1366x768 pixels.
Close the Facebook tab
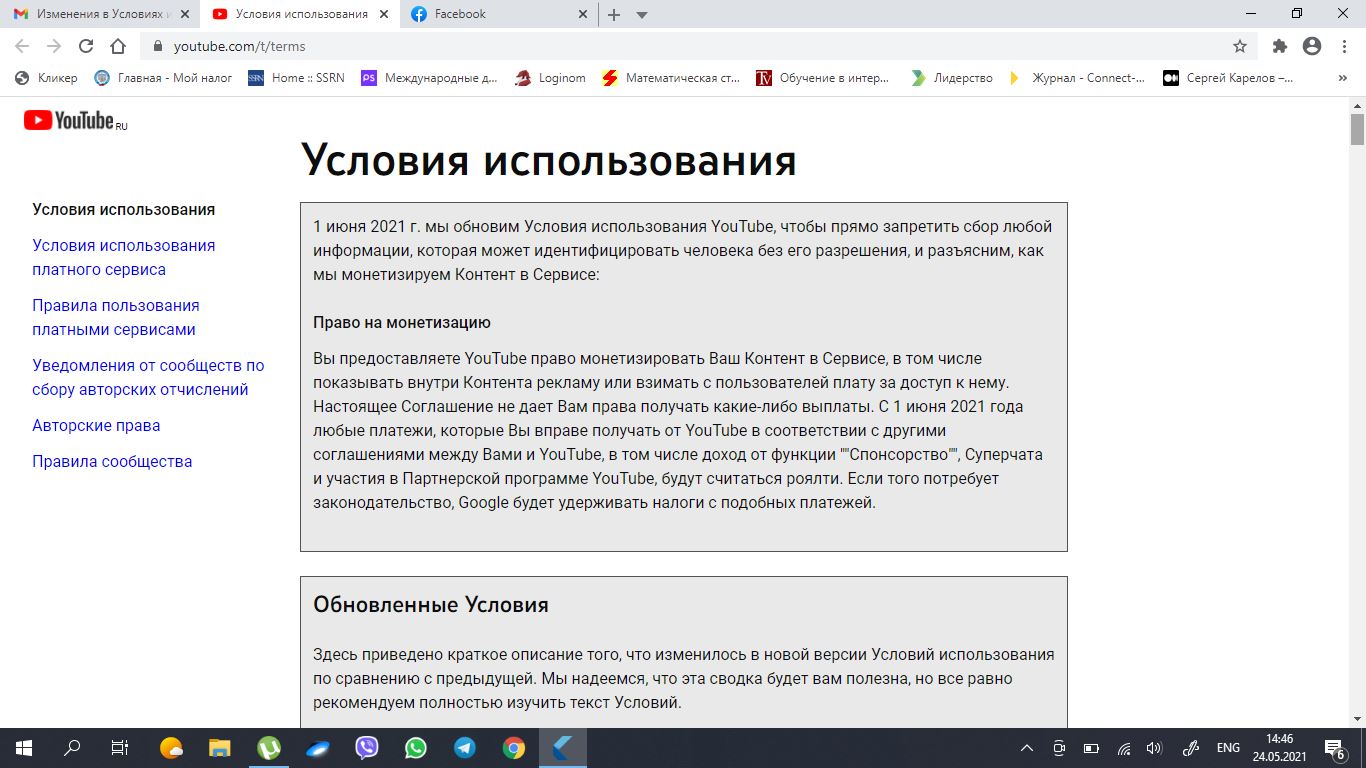pyautogui.click(x=583, y=15)
